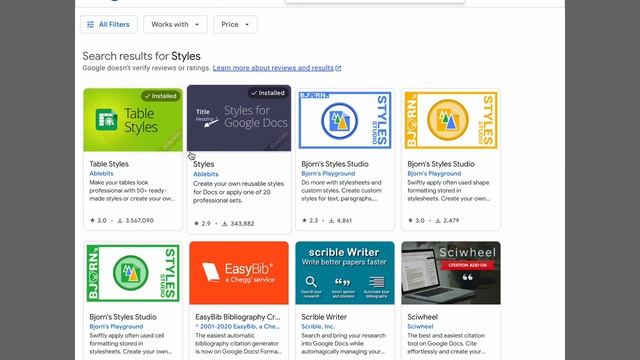Click the arrow caret on Price
Image resolution: width=640 pixels, height=360 pixels.
click(247, 25)
